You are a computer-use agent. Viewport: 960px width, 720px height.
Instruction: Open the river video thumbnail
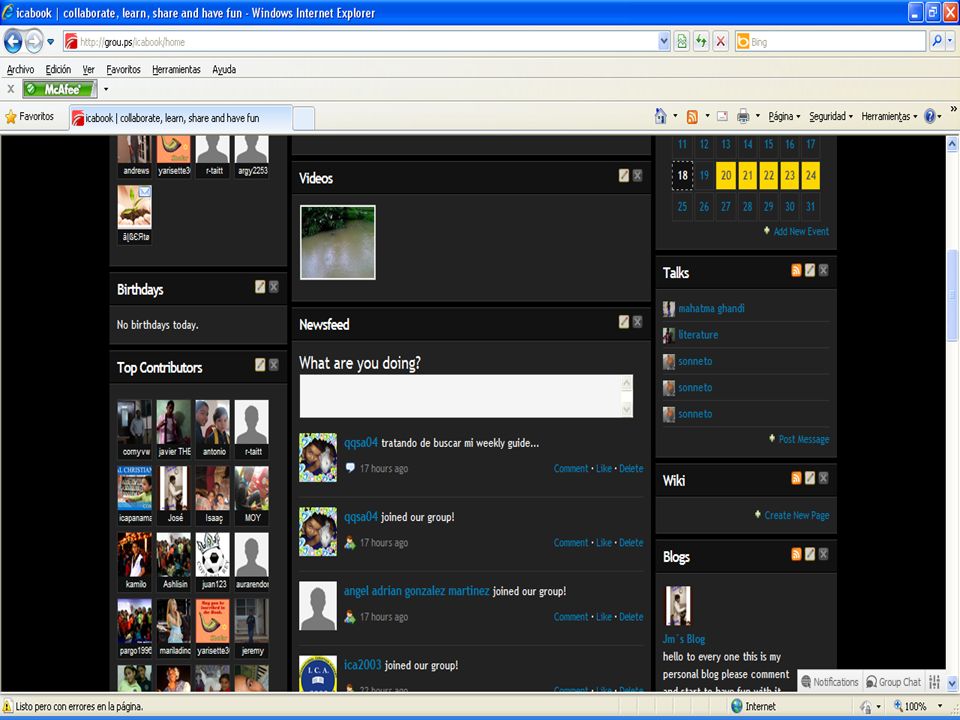338,242
